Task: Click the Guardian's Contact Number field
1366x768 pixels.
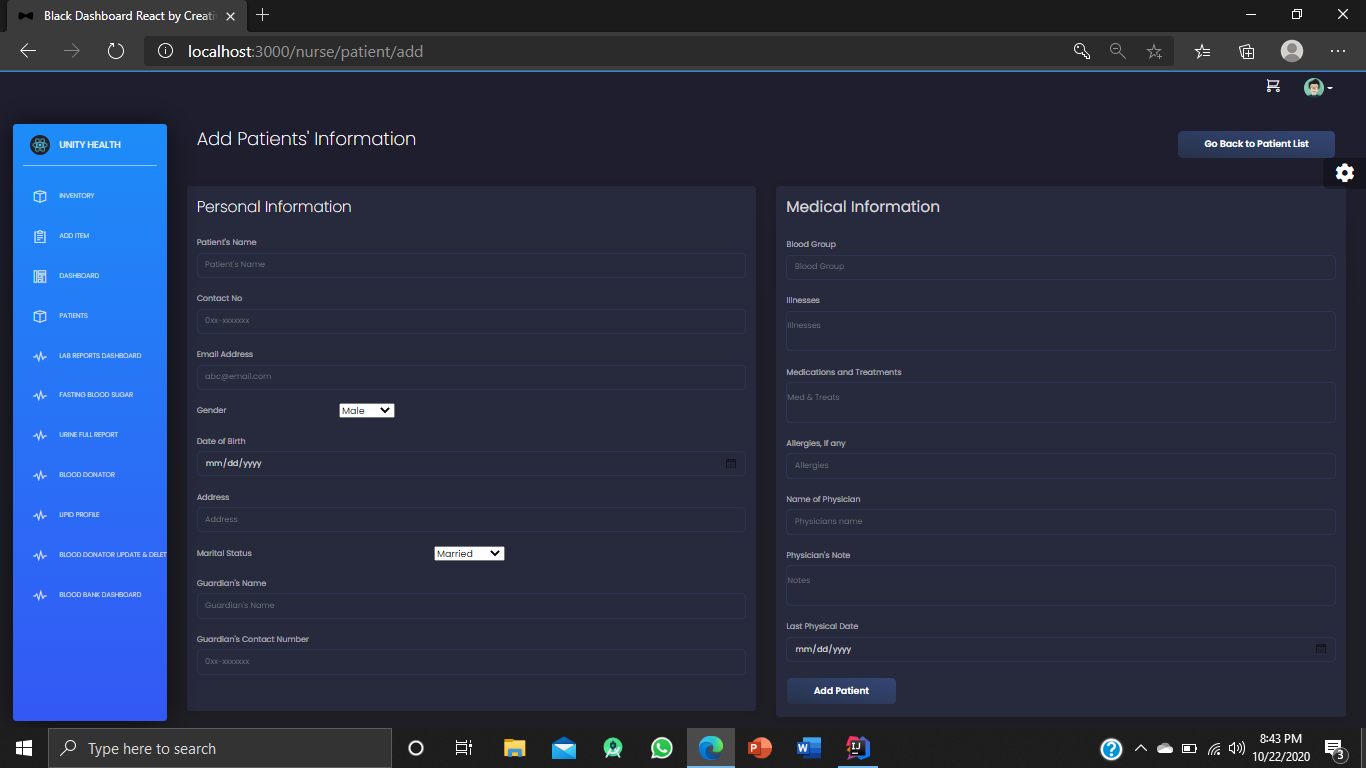Action: point(471,662)
